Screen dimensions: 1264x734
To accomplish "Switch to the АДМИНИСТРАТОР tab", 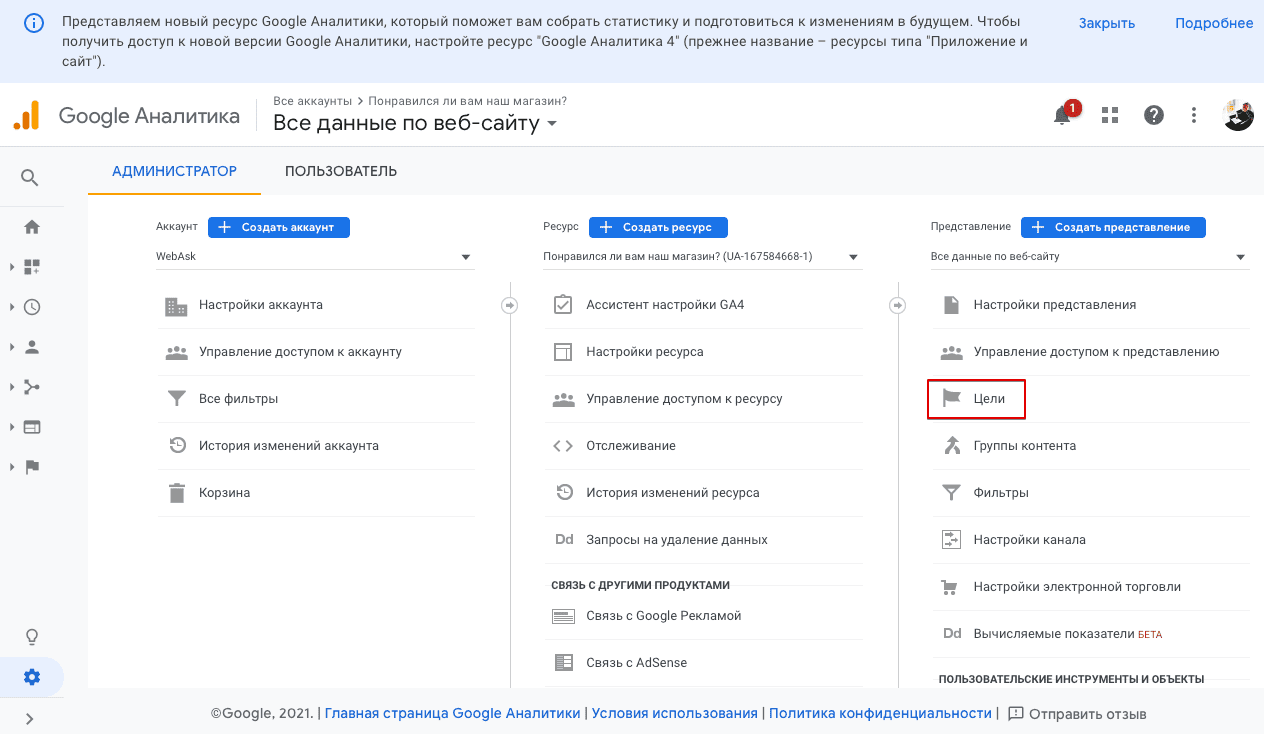I will (174, 171).
